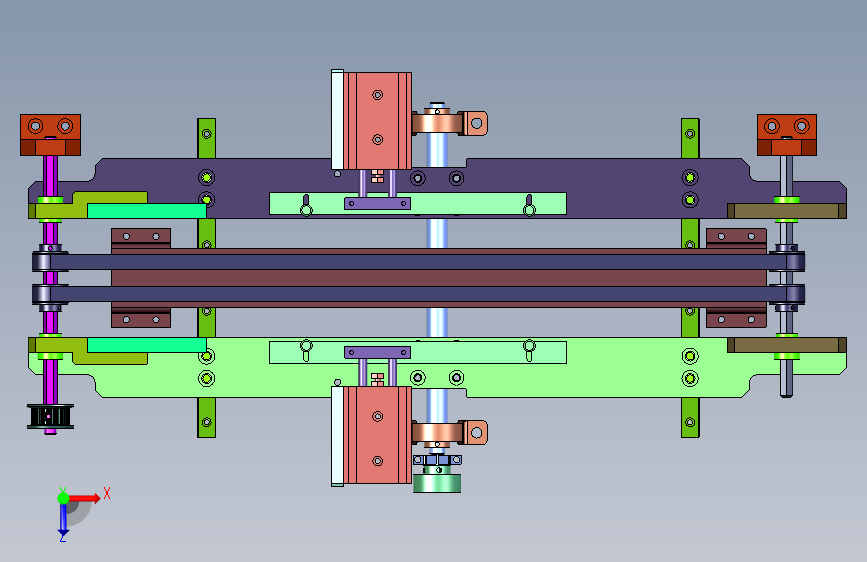
Task: Pick the white end cap of top cylinder
Action: [337, 119]
